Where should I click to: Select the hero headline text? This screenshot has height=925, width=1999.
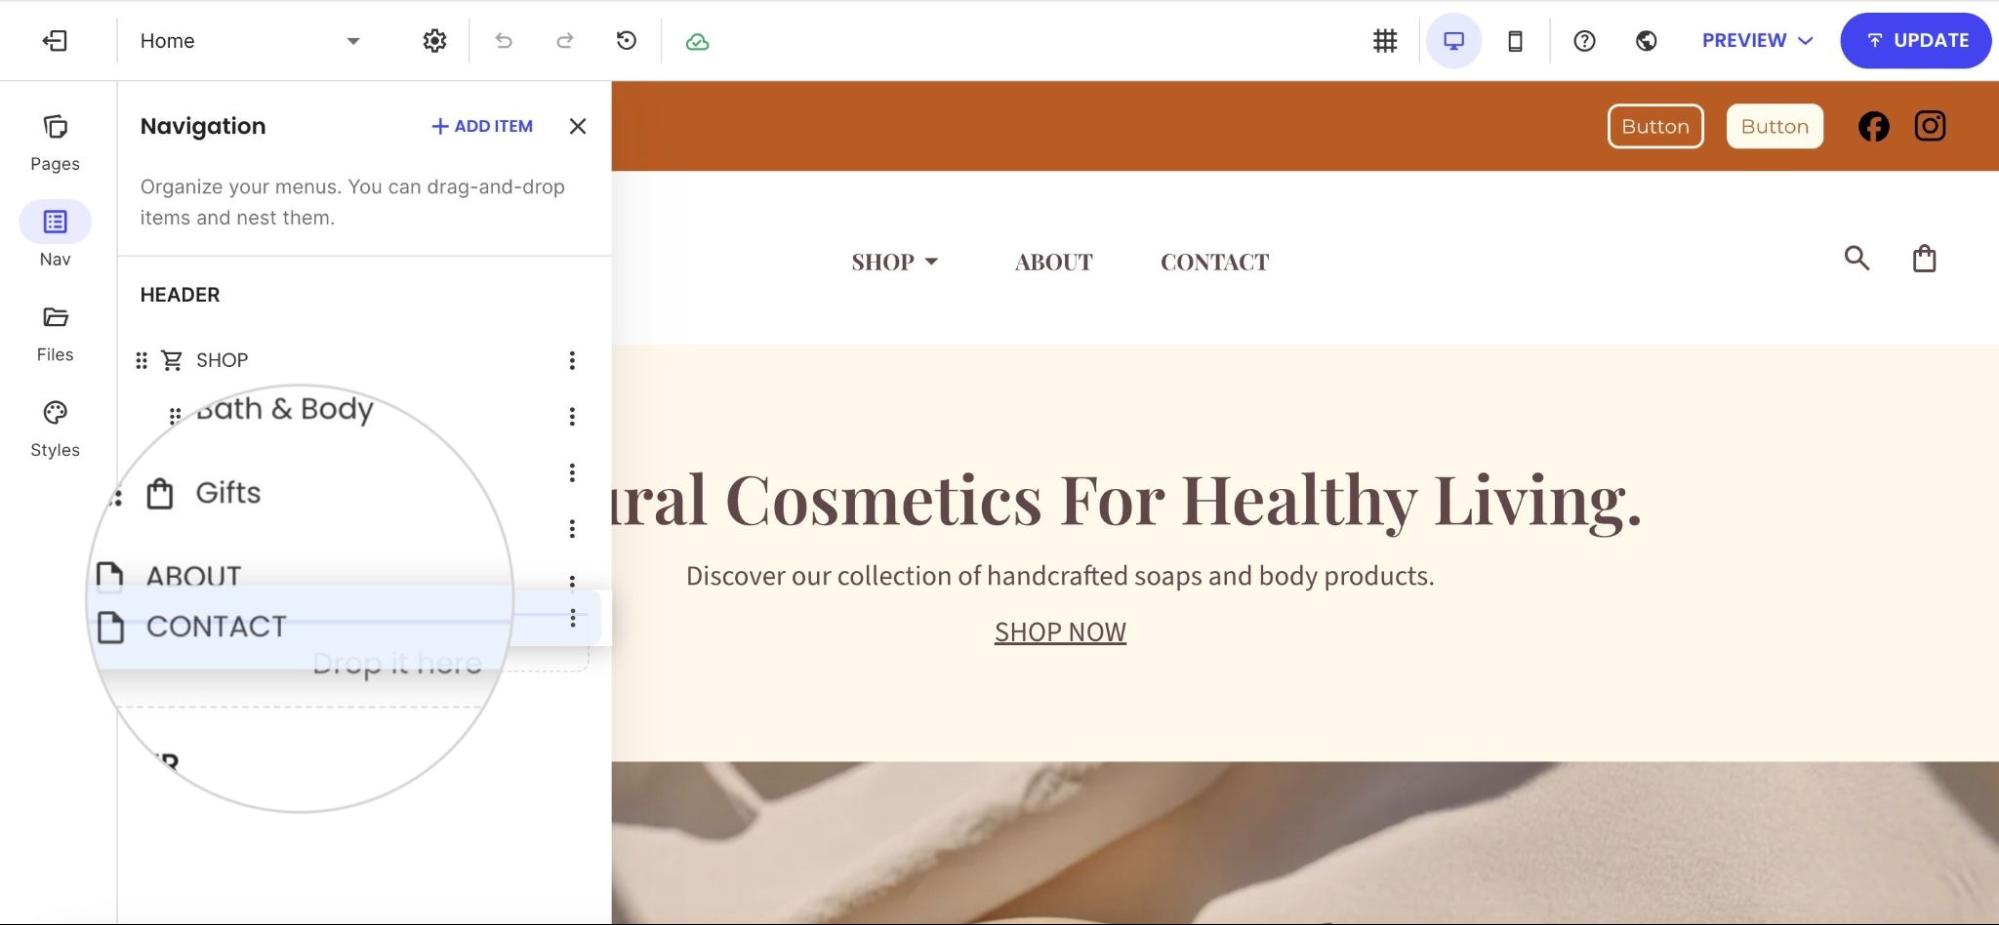point(1125,499)
